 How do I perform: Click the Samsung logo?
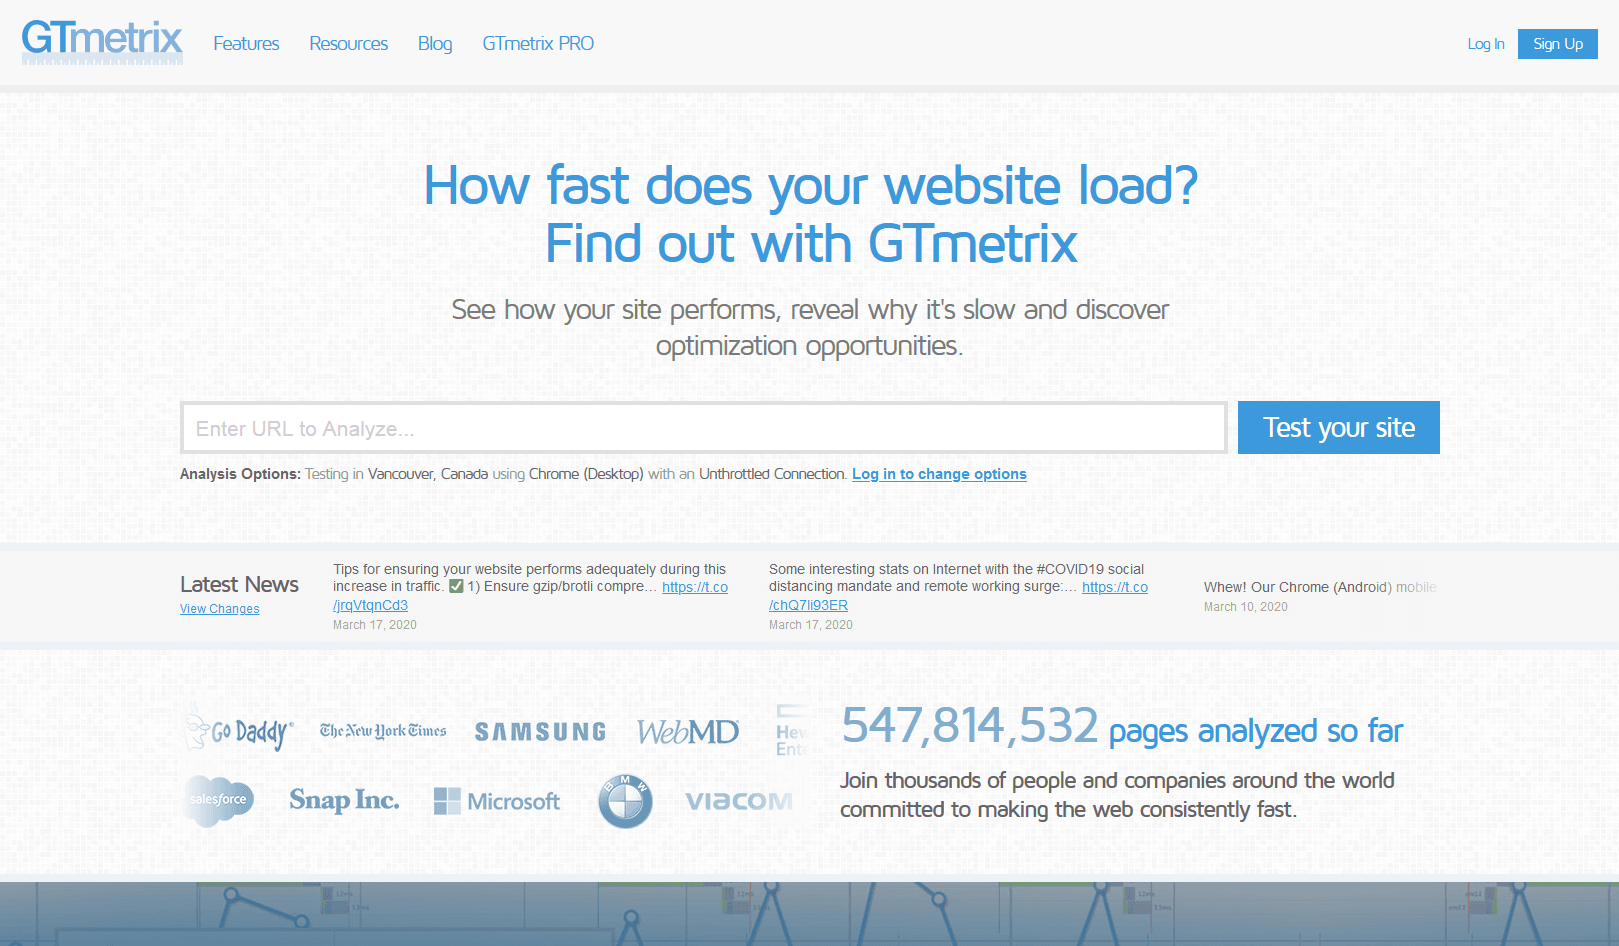pos(540,732)
